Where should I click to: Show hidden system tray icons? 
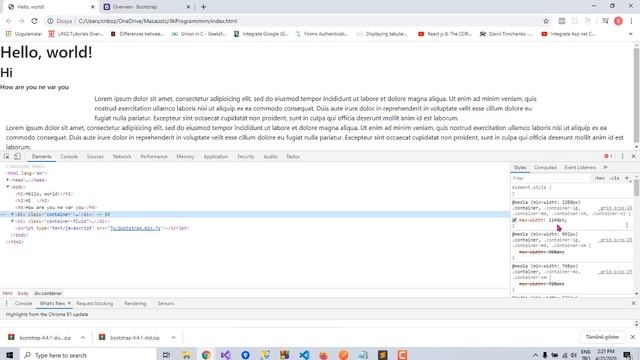[535, 355]
